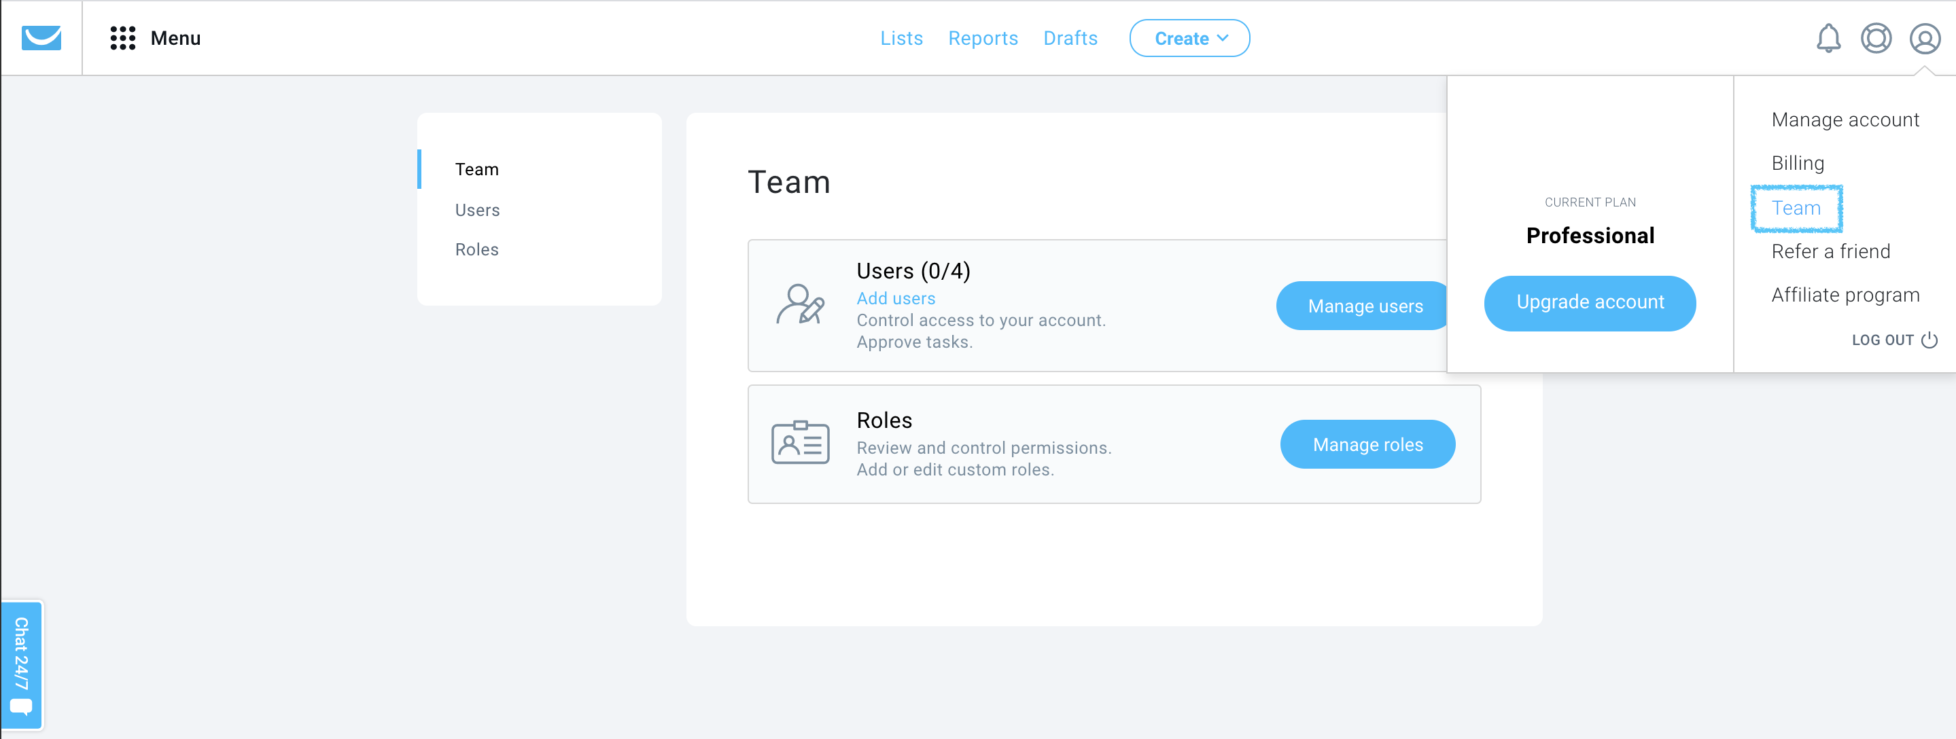The height and width of the screenshot is (739, 1956).
Task: Click the Upgrade account button
Action: pos(1590,303)
